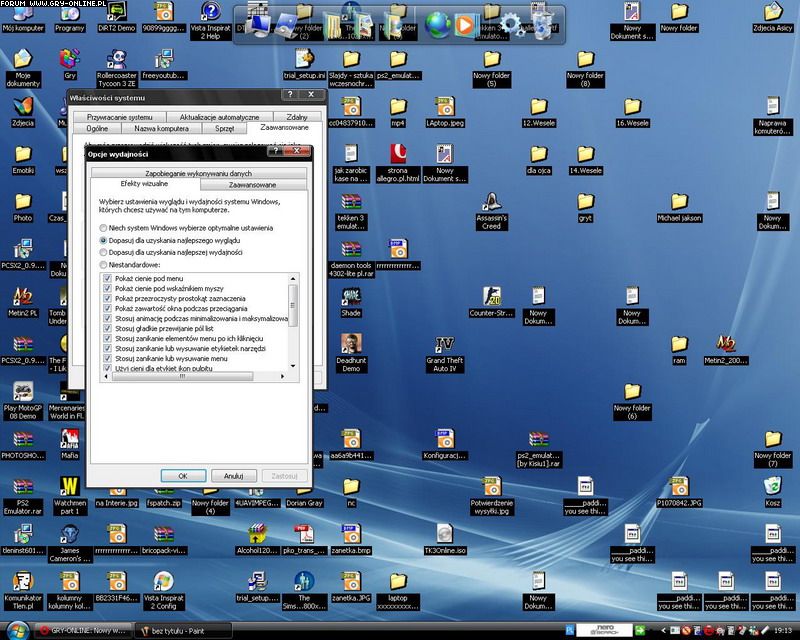Click the effects list scroll-right arrow
800x640 pixels.
click(x=282, y=376)
